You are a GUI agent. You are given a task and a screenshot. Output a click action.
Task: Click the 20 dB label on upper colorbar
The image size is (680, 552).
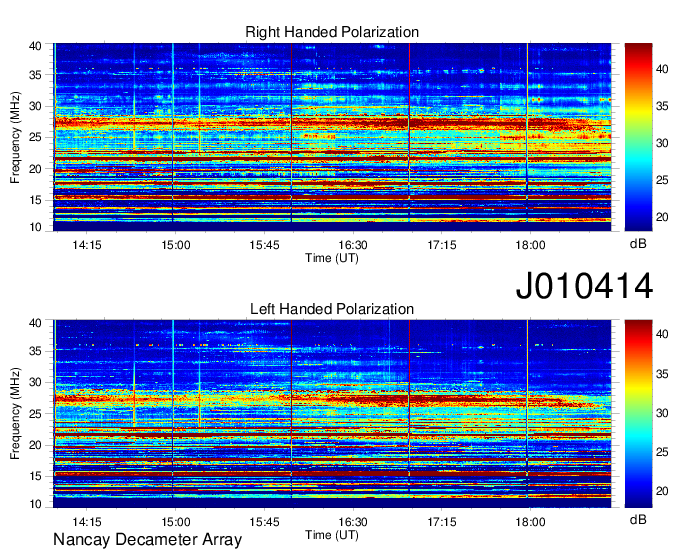click(x=662, y=217)
